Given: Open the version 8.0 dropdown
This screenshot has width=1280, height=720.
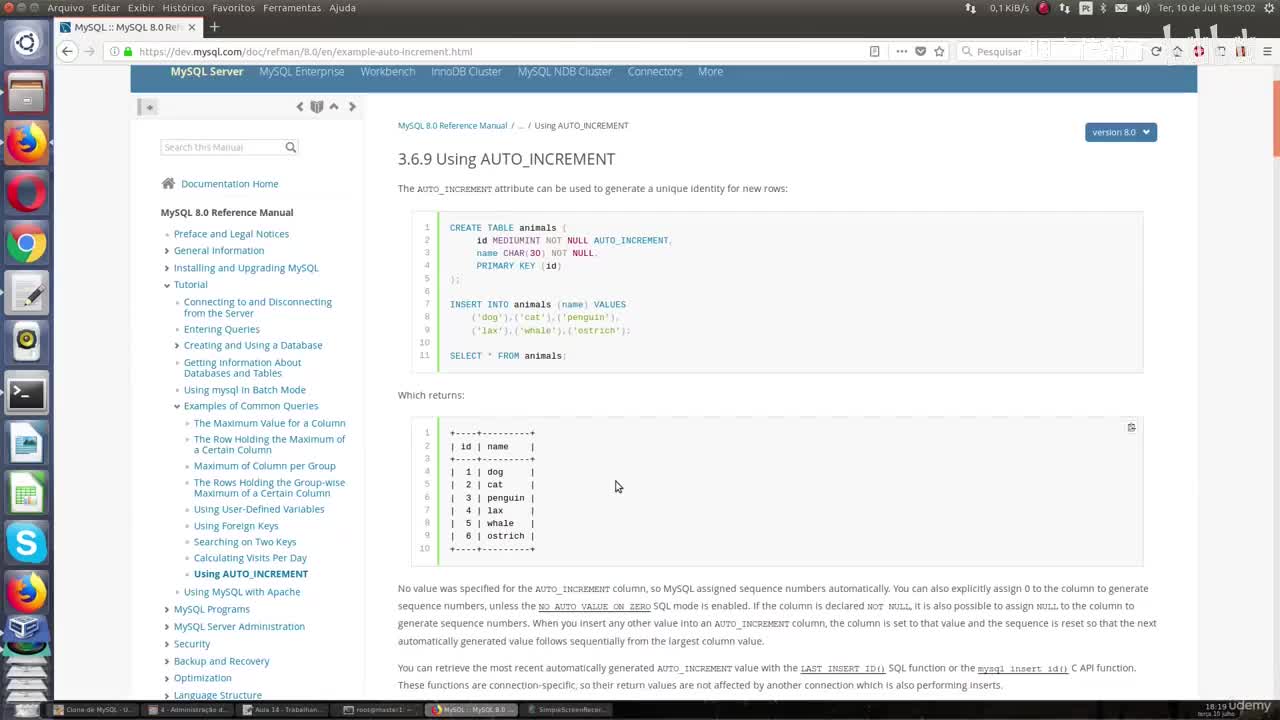Looking at the screenshot, I should [1121, 132].
